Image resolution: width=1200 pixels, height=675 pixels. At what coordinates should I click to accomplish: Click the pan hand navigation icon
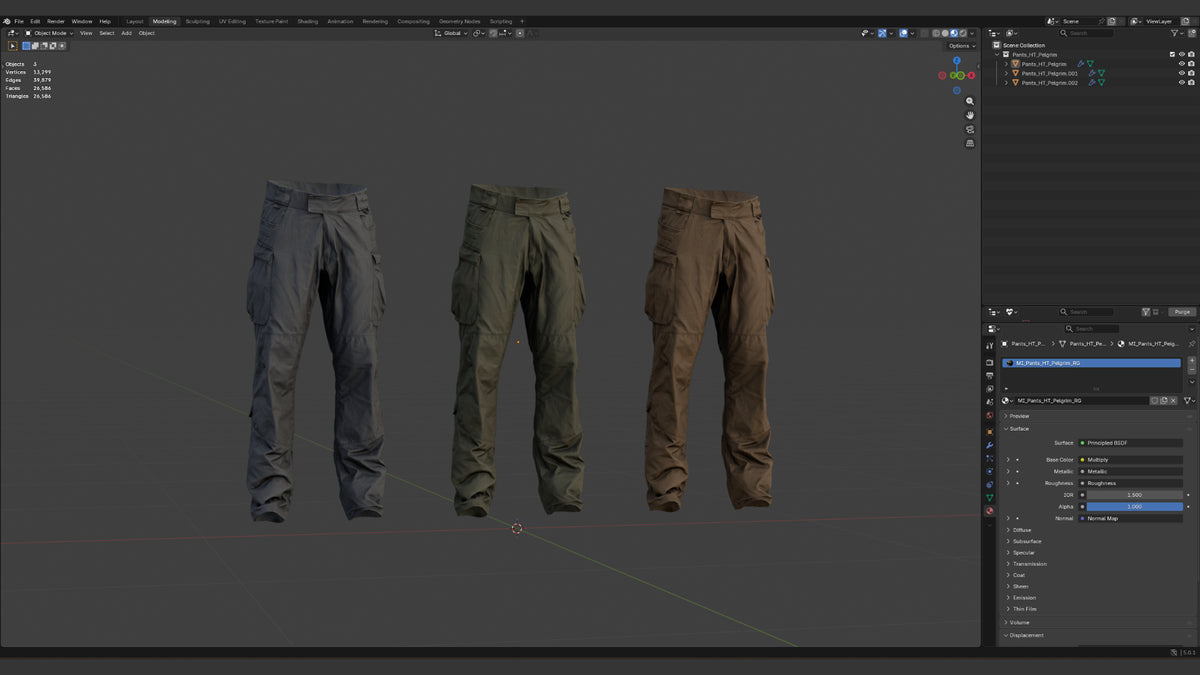pyautogui.click(x=970, y=115)
